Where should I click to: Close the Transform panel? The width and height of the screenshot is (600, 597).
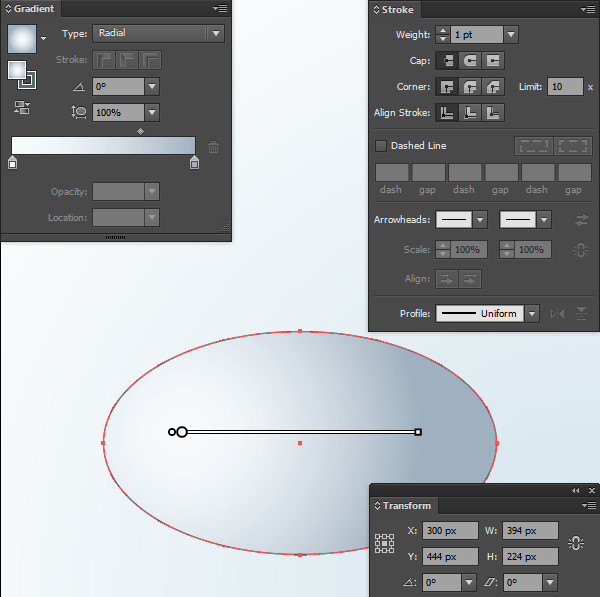pos(592,491)
